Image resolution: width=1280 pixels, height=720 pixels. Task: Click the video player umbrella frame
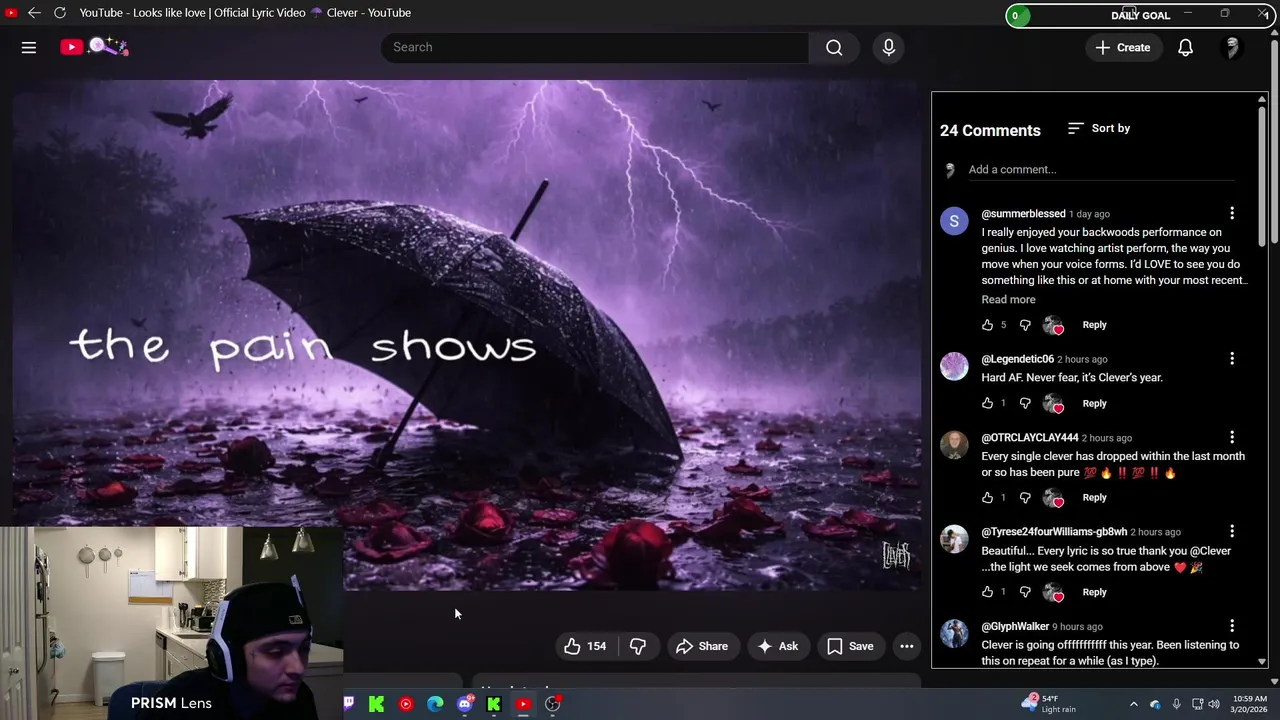(x=466, y=335)
